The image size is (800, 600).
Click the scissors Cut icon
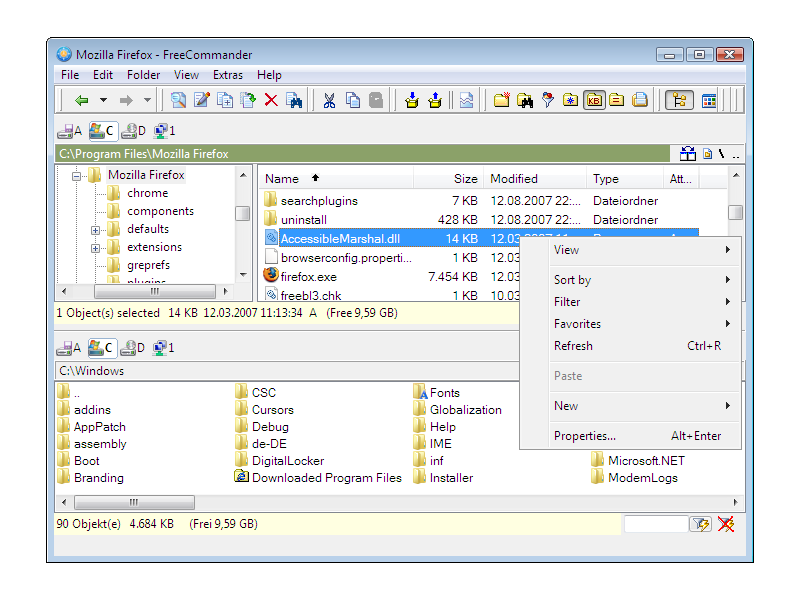pos(328,100)
